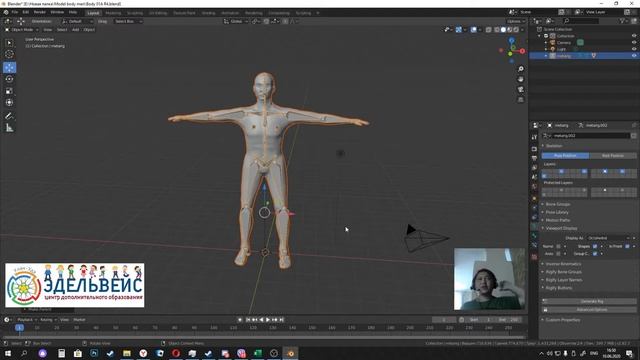Open the outliner filter funnel icon
The width and height of the screenshot is (640, 360).
623,21
